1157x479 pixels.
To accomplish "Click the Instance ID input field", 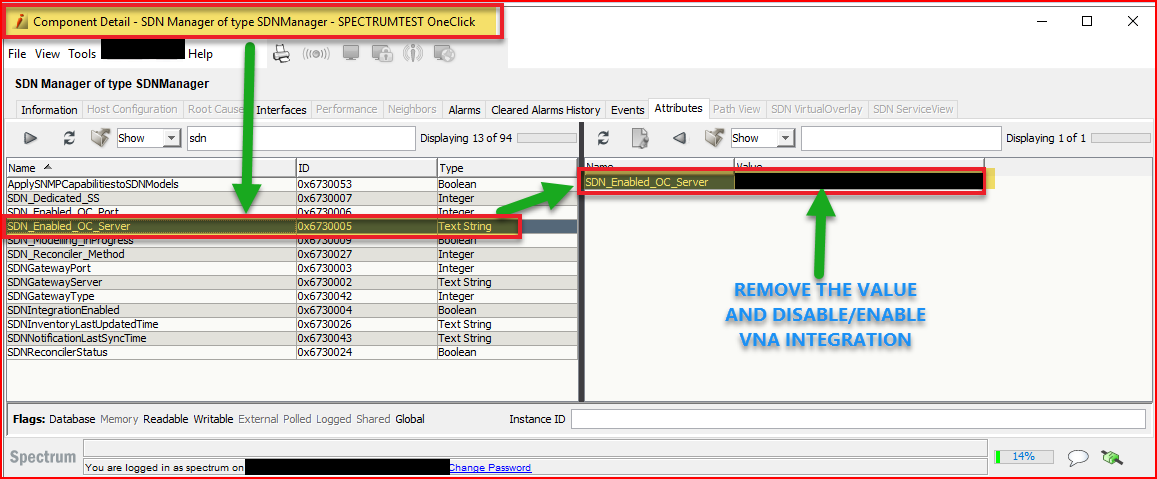I will point(860,419).
